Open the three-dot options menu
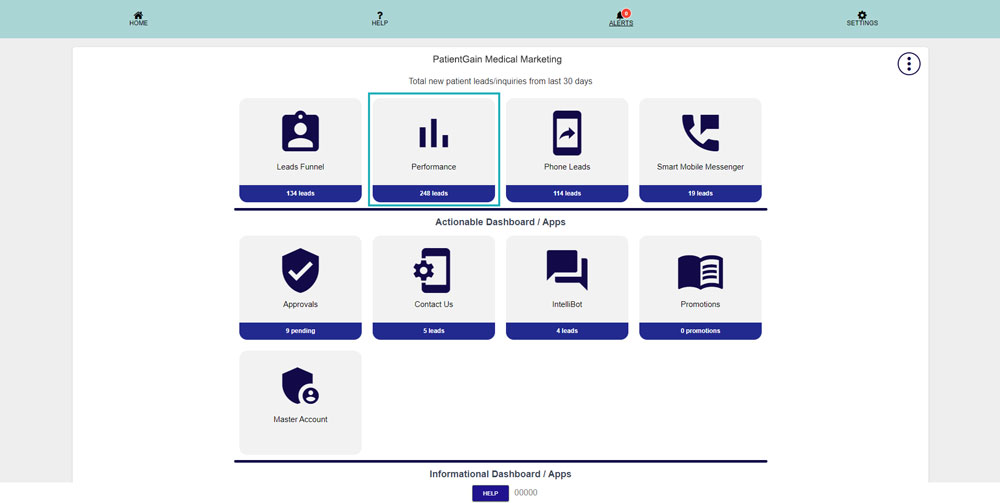Viewport: 1000px width, 503px height. (x=909, y=64)
